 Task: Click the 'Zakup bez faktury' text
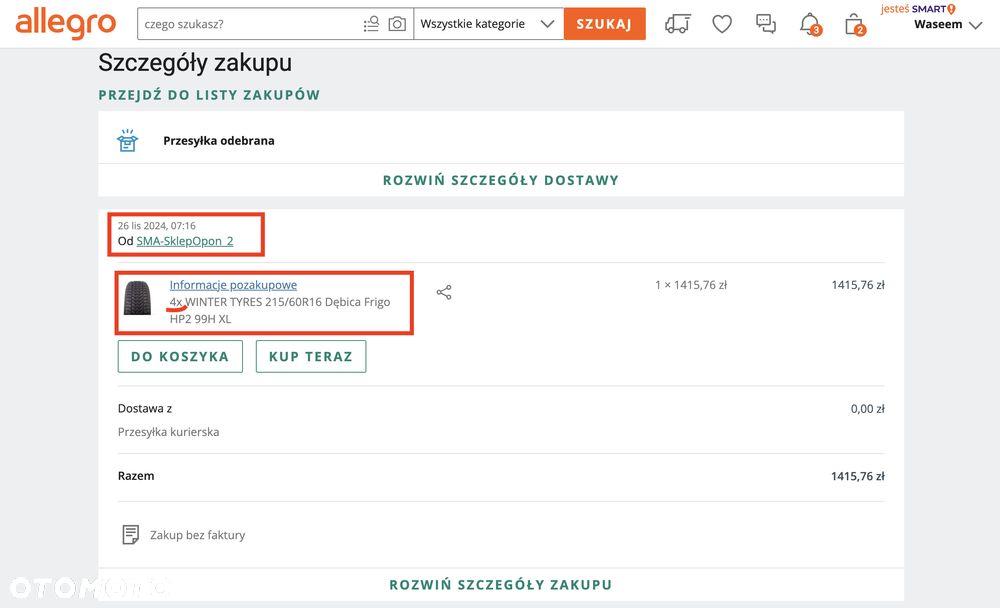coord(198,535)
